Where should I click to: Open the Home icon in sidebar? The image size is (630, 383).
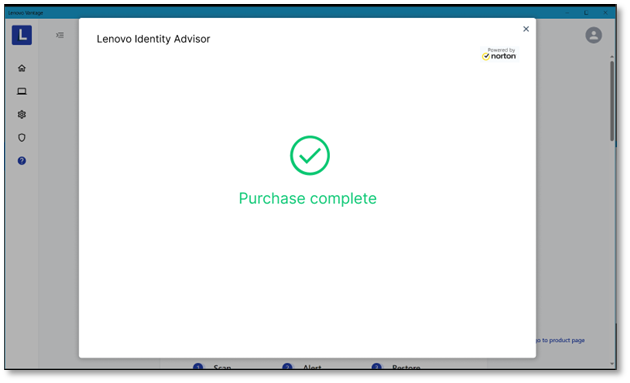click(x=22, y=68)
